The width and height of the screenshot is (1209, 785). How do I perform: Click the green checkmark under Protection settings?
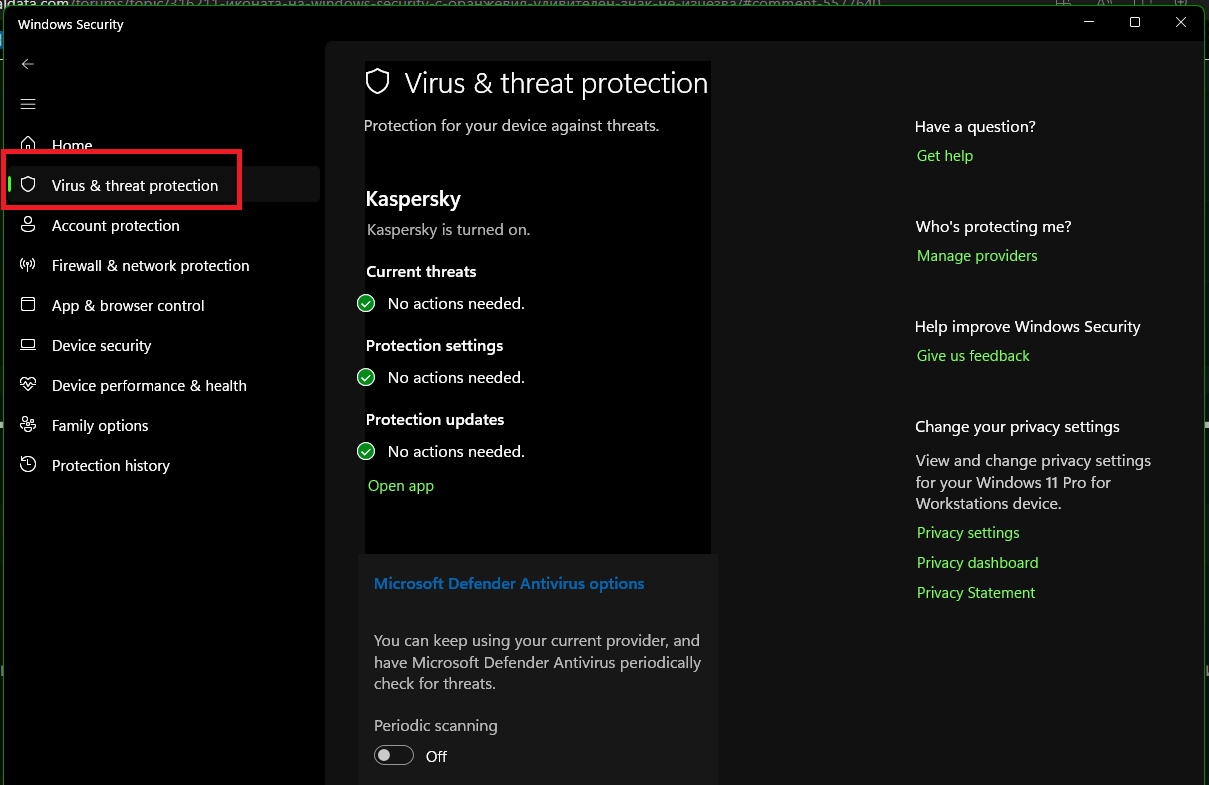tap(366, 377)
